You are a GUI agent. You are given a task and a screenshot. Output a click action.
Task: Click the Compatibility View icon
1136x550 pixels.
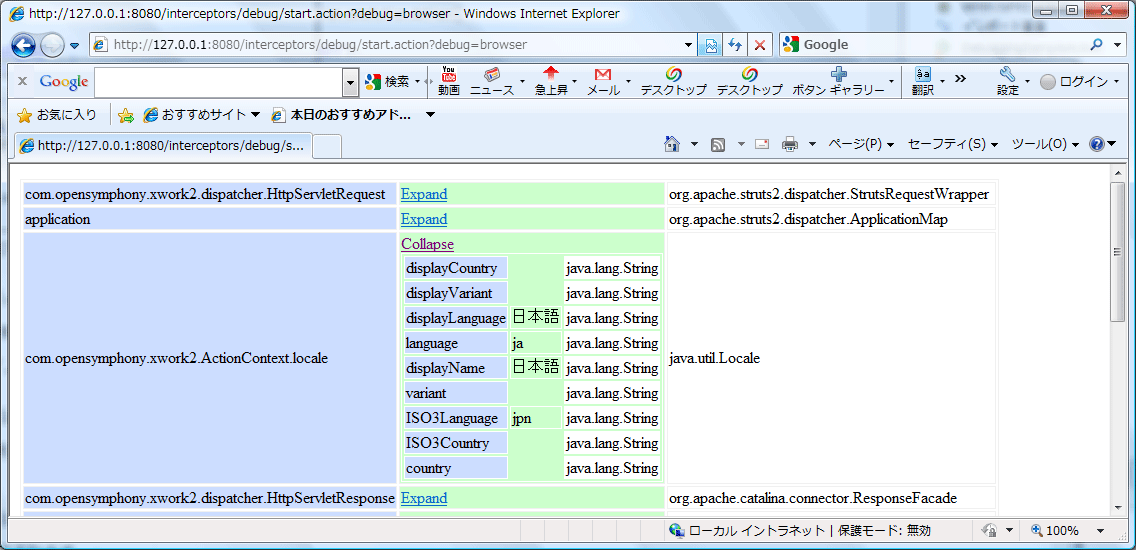[x=711, y=45]
